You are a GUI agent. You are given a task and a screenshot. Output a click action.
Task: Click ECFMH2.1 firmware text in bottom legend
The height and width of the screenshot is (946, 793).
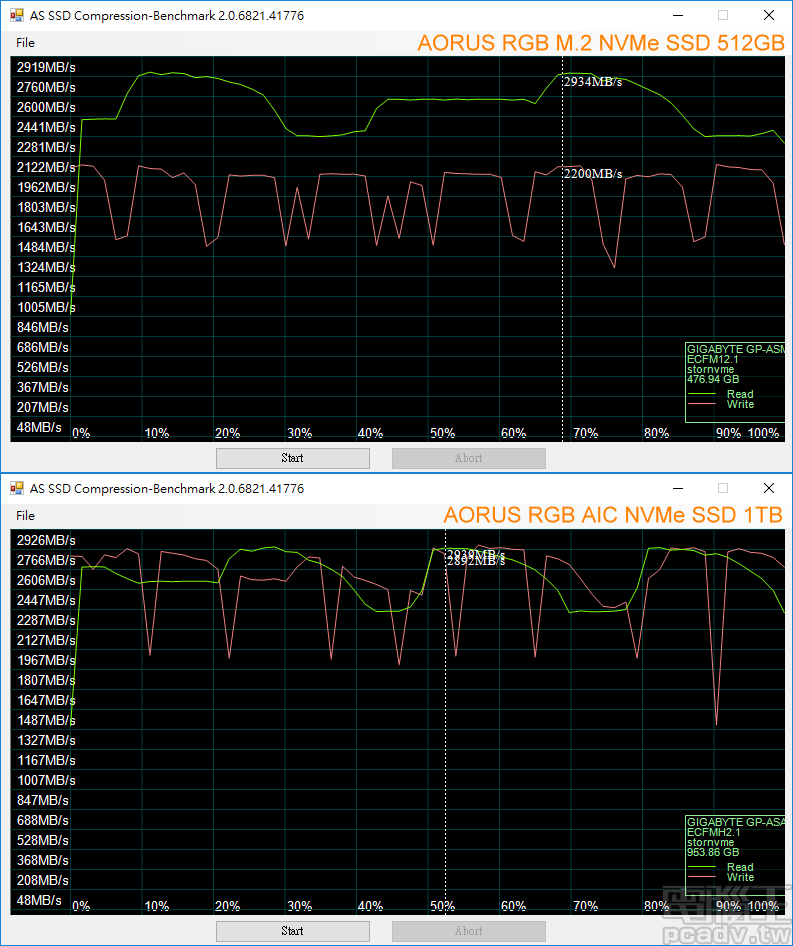click(x=713, y=832)
